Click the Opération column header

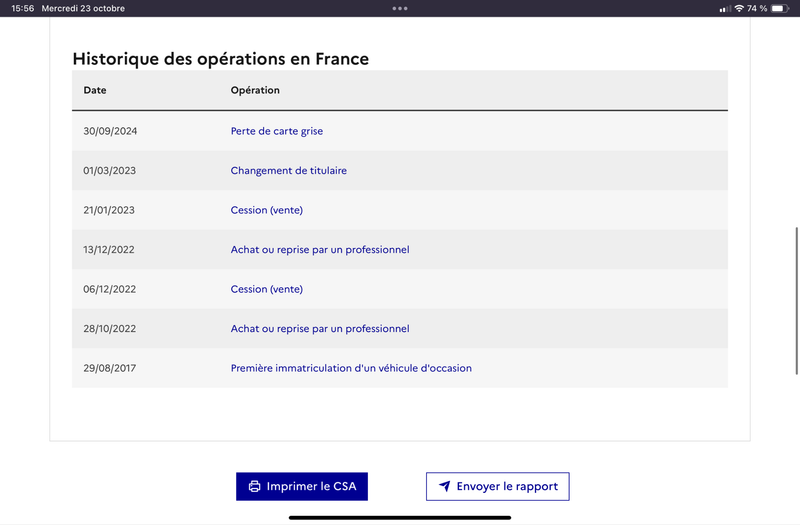point(255,90)
